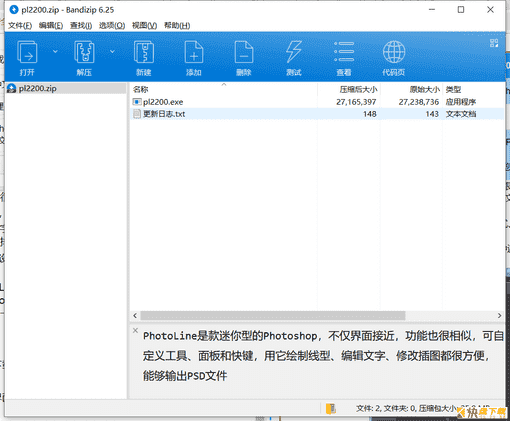Click the pl2200.exe application icon

(137, 102)
